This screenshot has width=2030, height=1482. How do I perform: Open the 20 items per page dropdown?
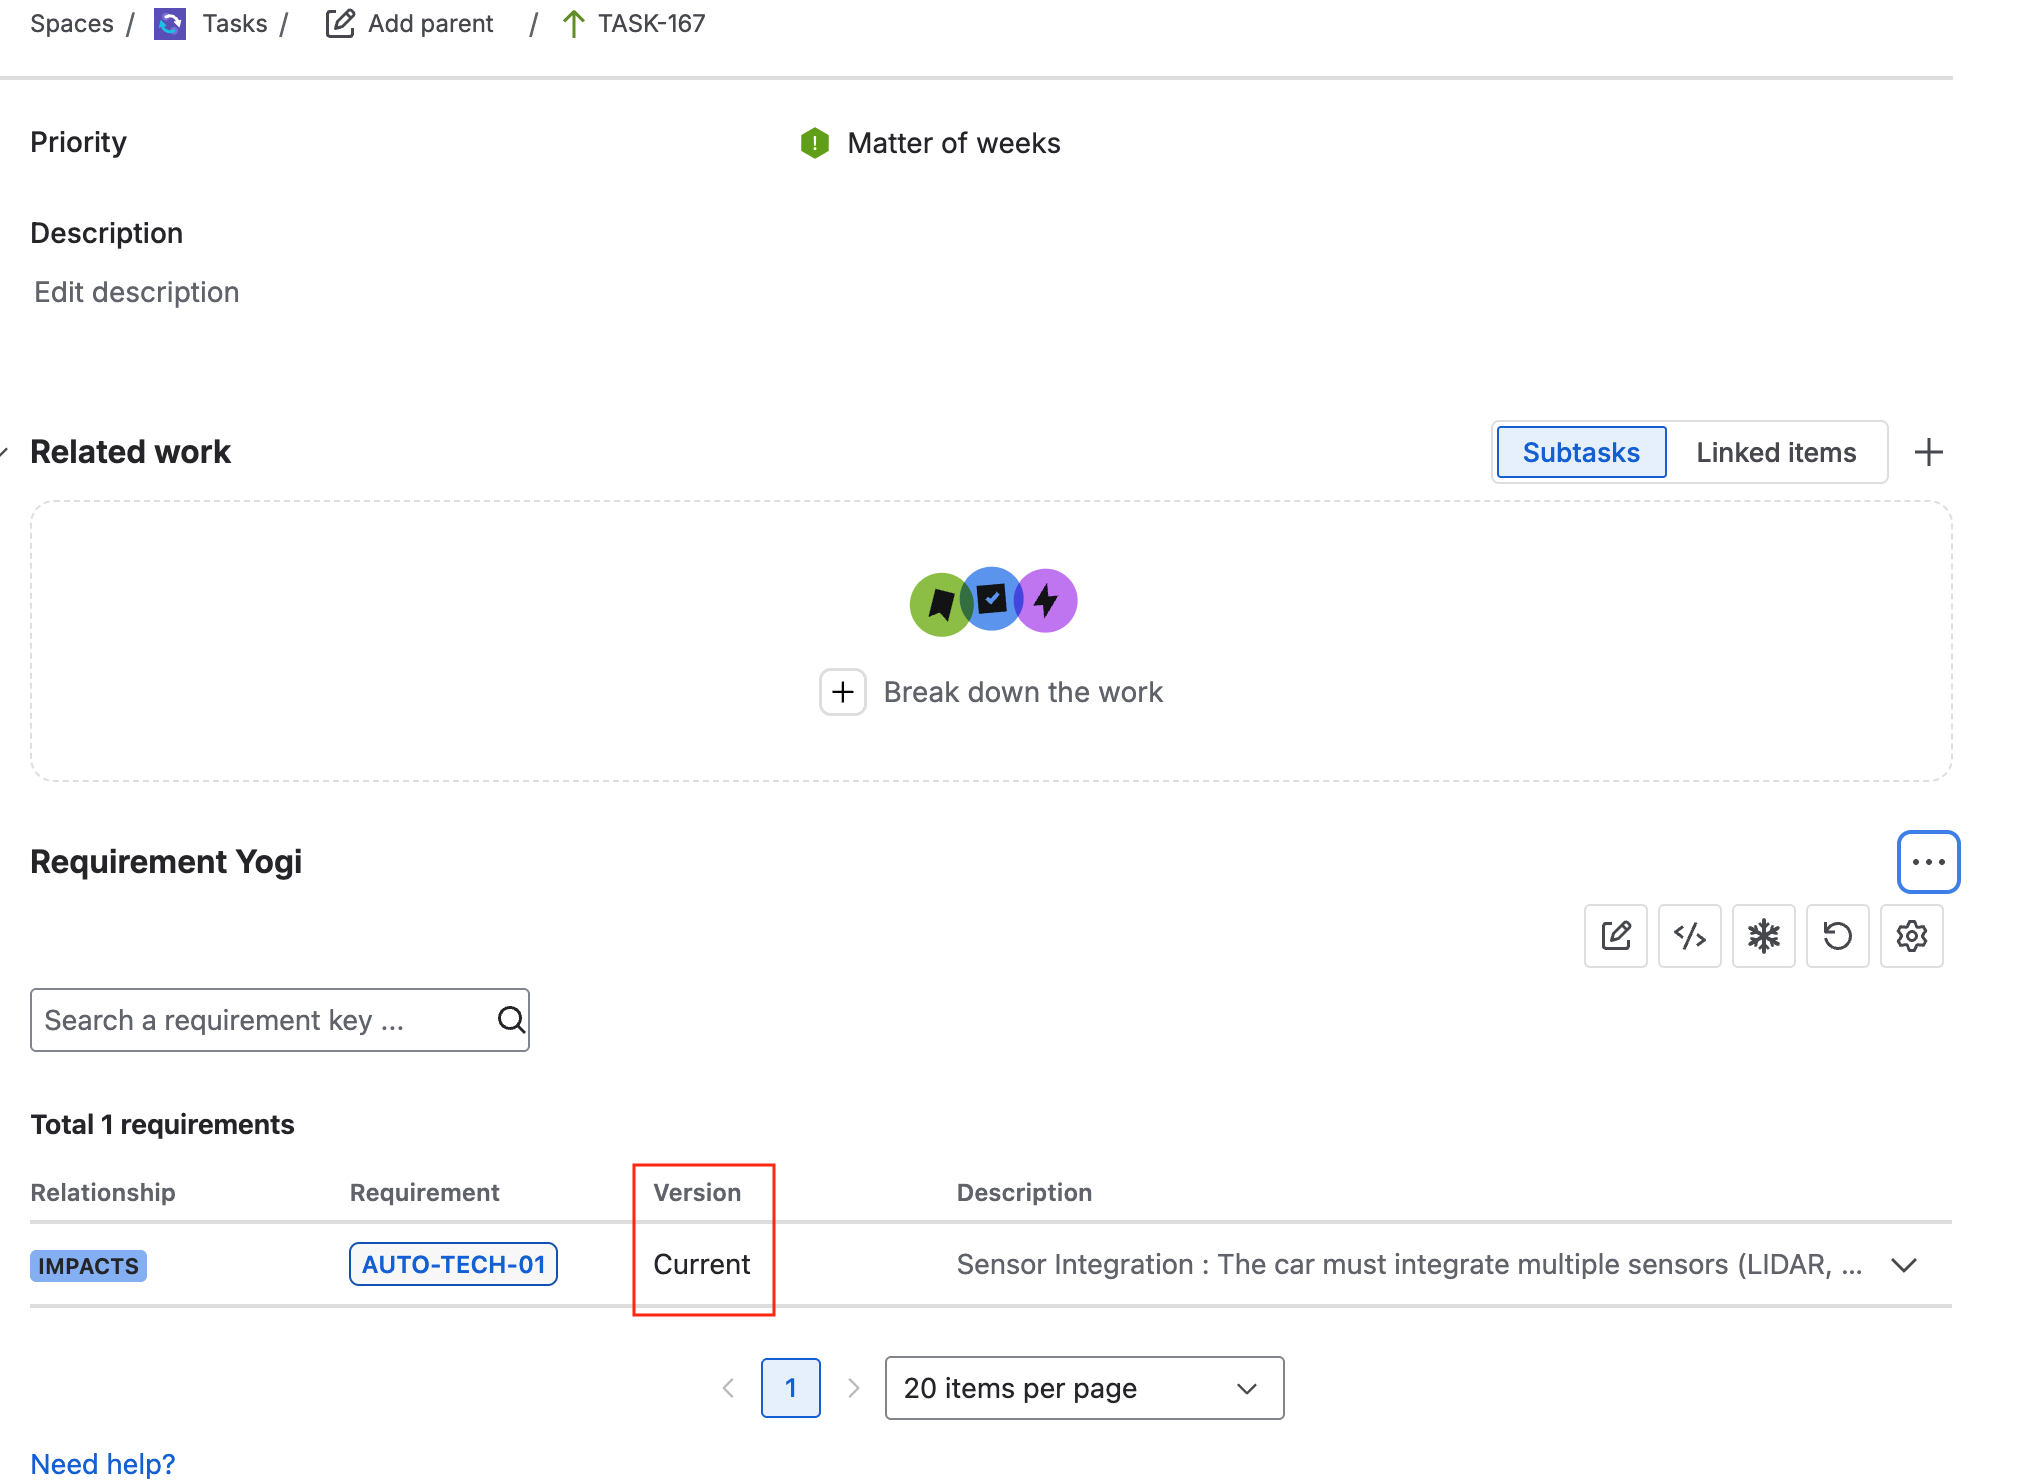click(1083, 1388)
